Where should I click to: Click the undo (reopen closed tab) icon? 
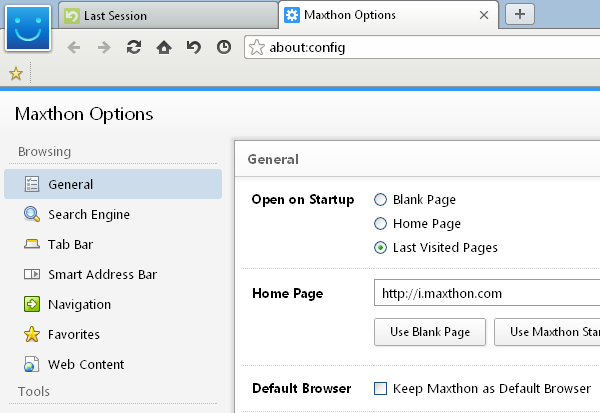(194, 47)
